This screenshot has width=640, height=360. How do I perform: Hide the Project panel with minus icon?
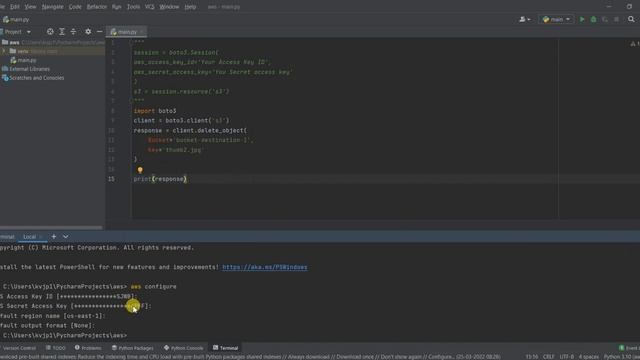(x=100, y=31)
